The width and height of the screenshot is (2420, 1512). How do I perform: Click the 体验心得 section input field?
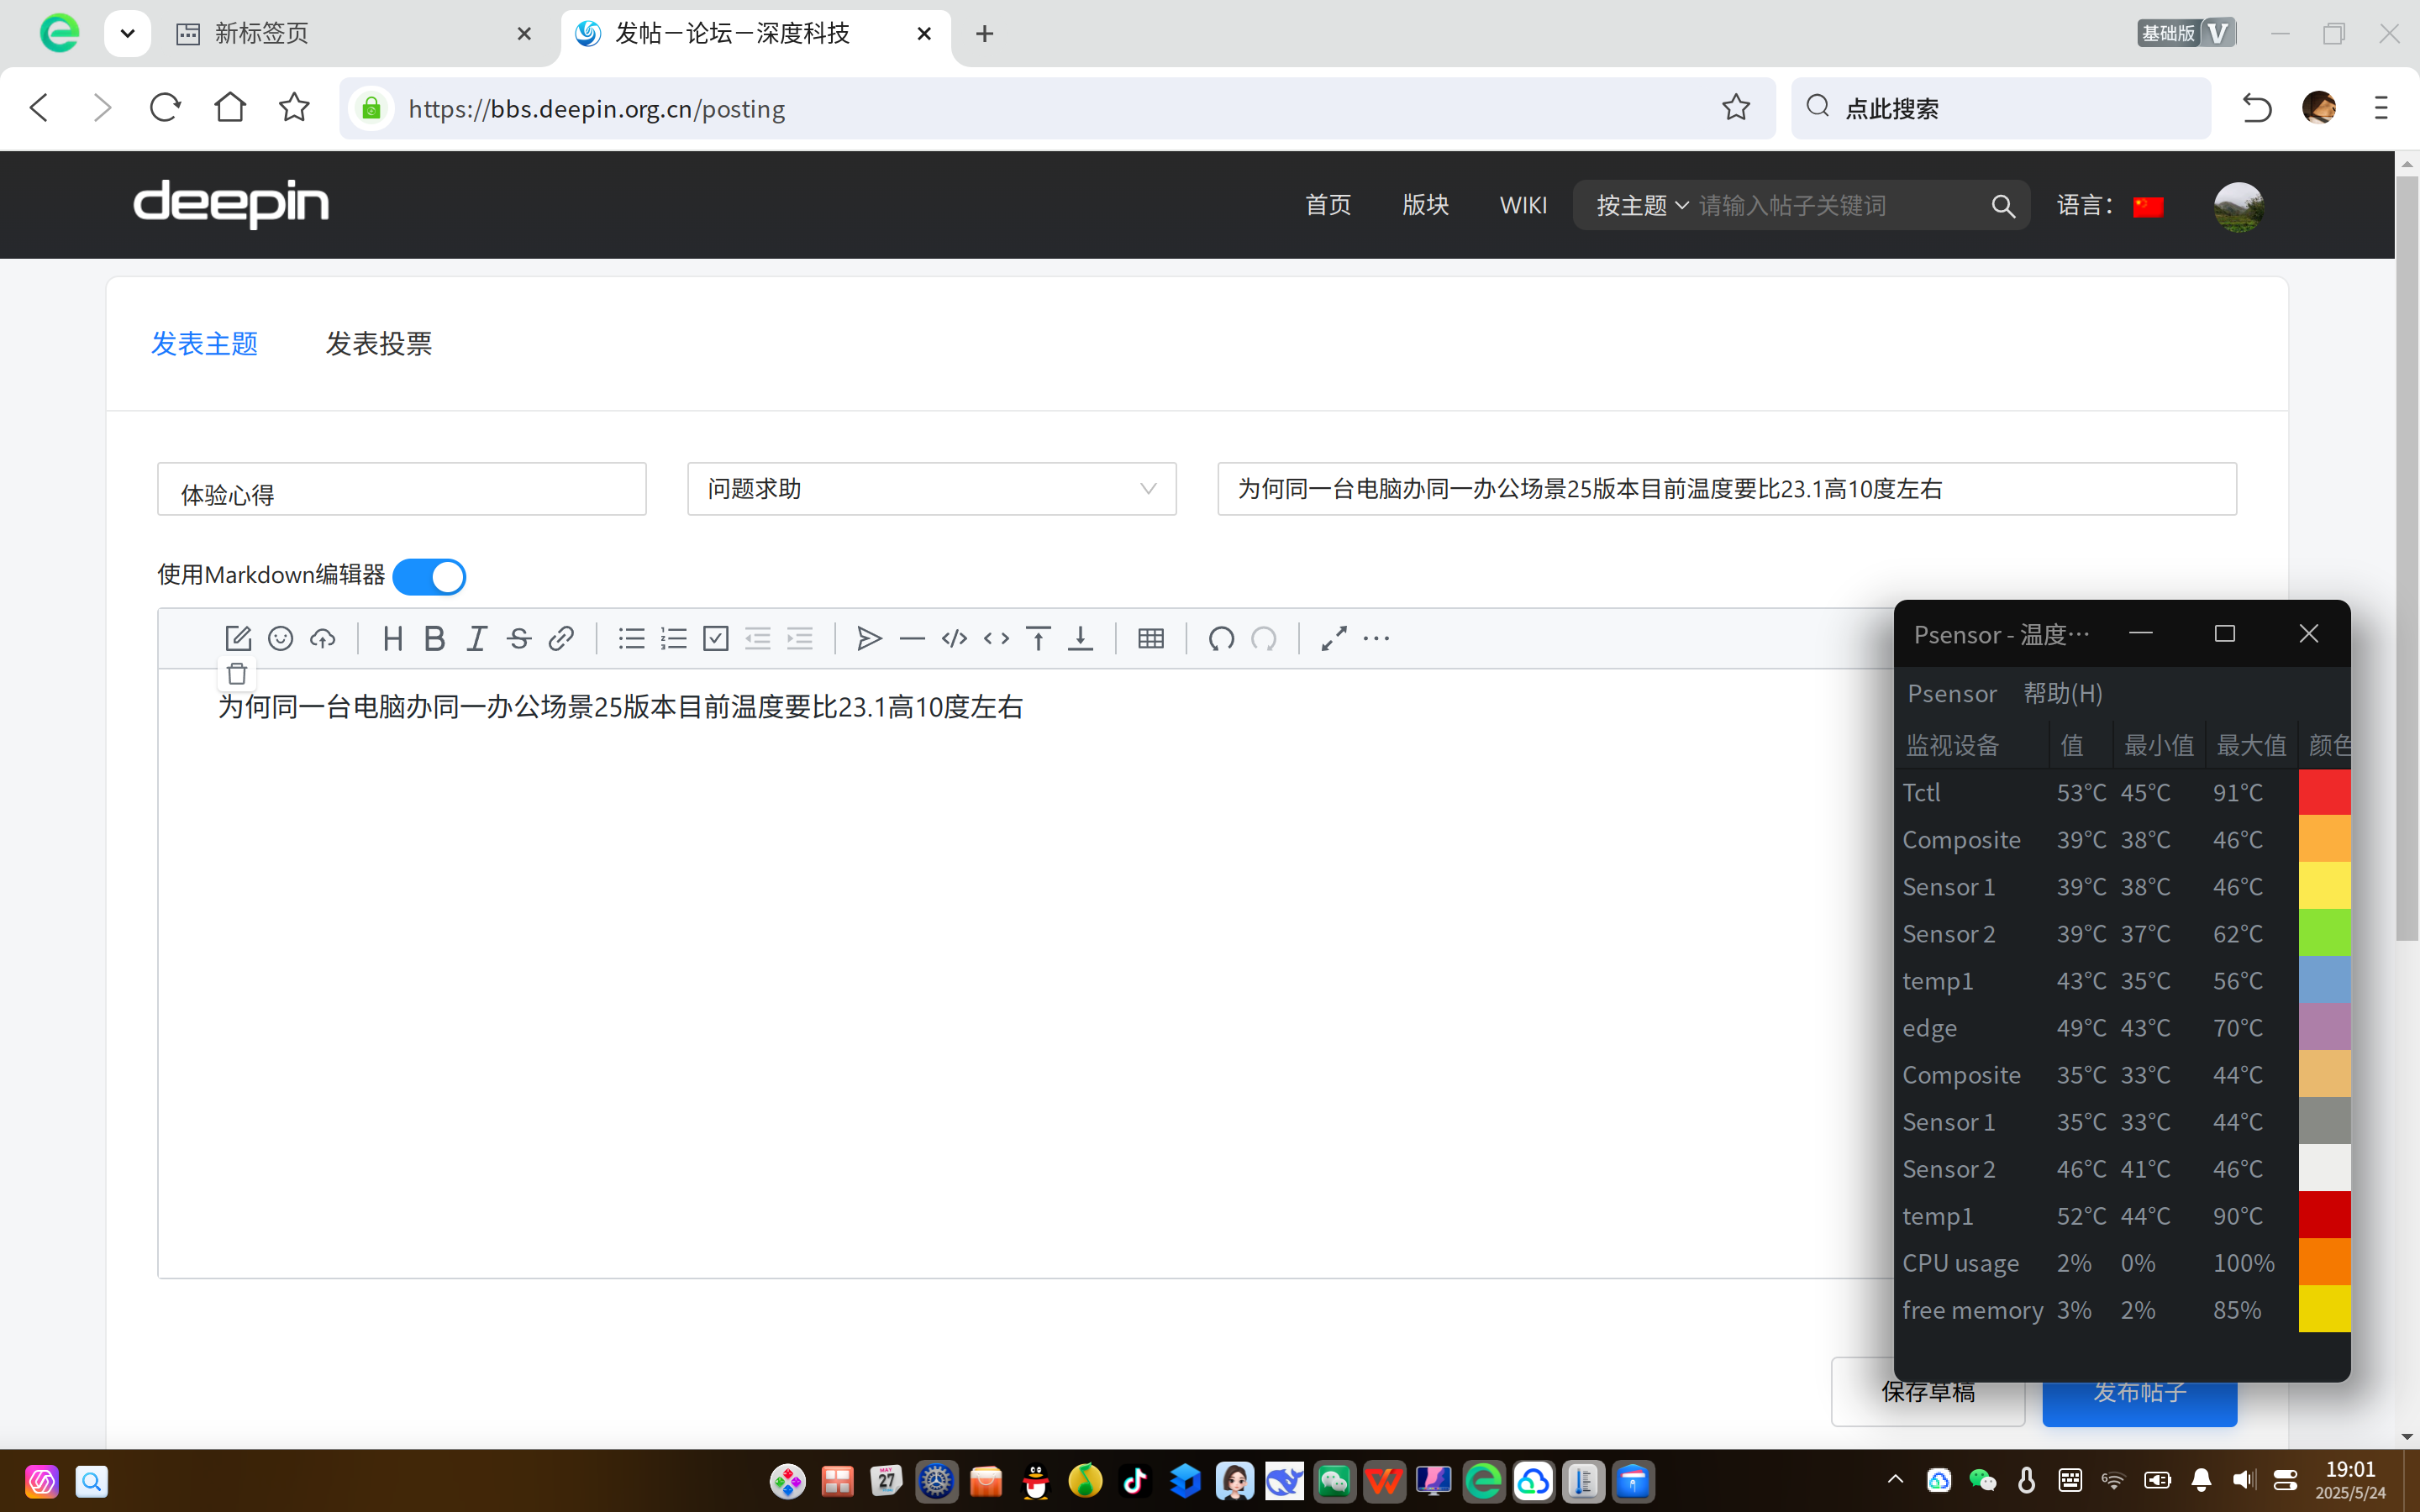[x=402, y=489]
